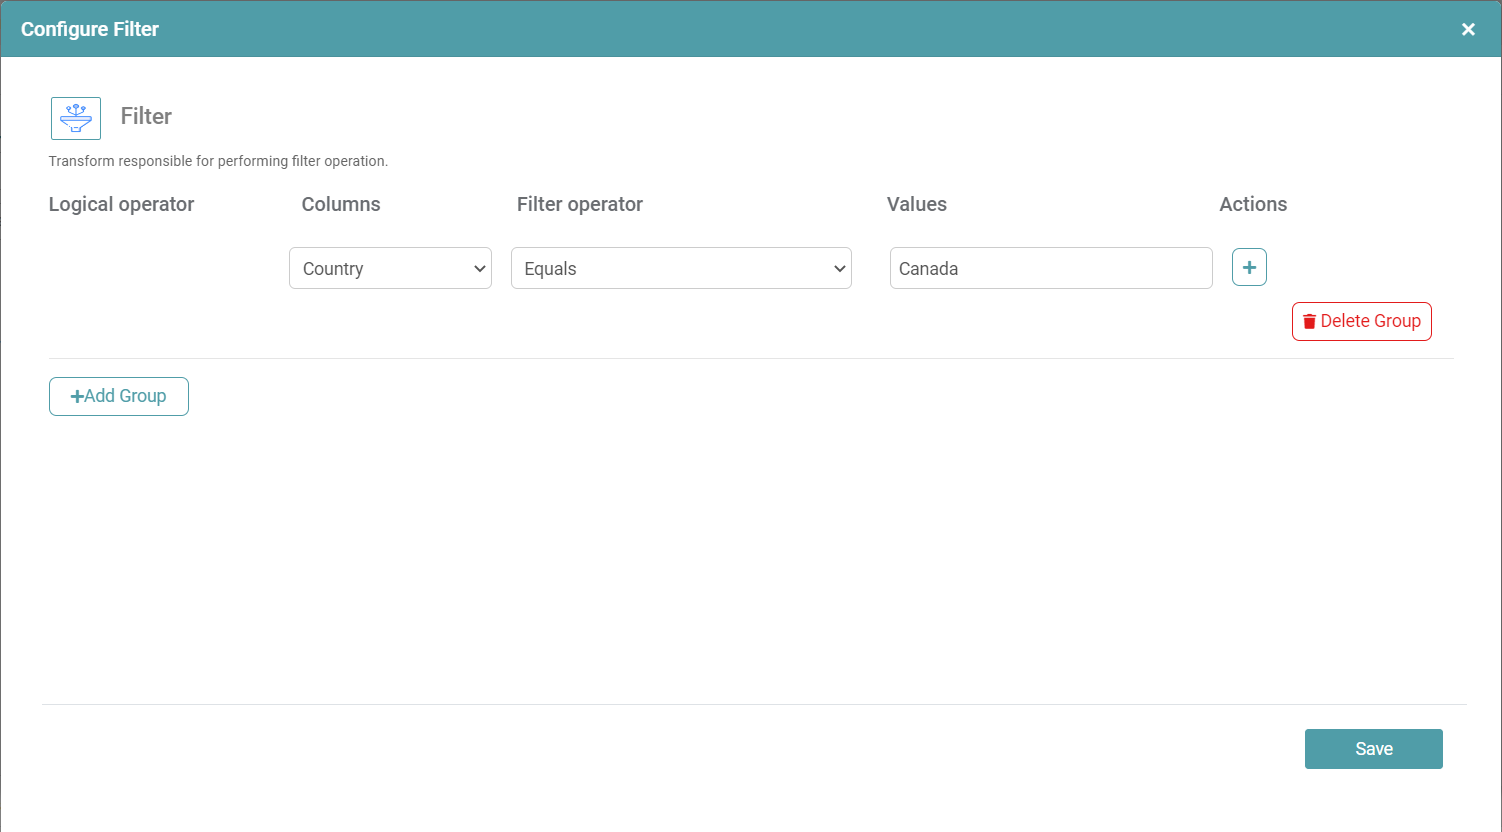
Task: Click the Filter operator header label
Action: [579, 204]
